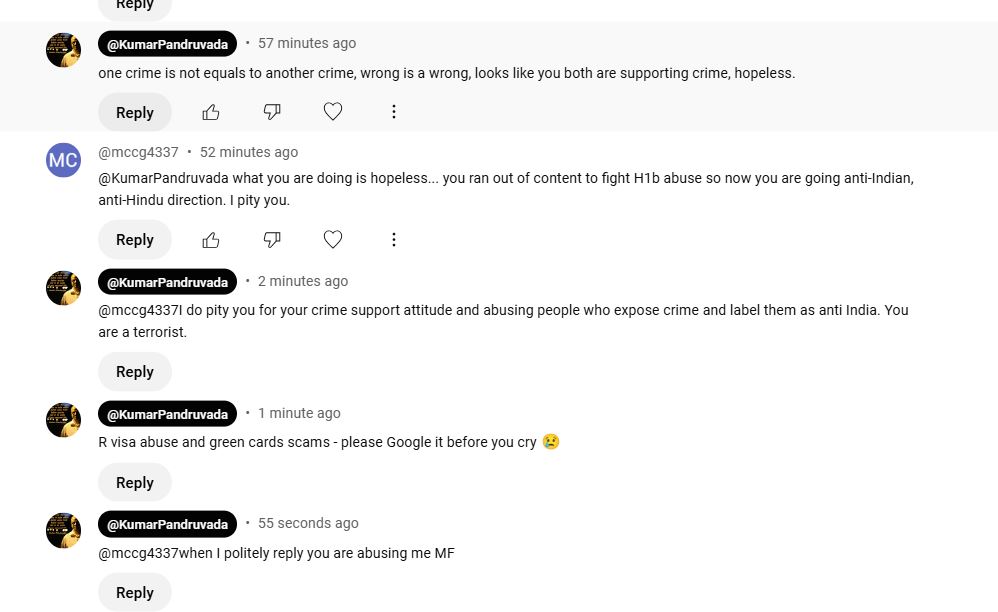Viewport: 998px width, 612px height.
Task: Open the "52 minutes ago" timestamp link
Action: click(x=249, y=152)
